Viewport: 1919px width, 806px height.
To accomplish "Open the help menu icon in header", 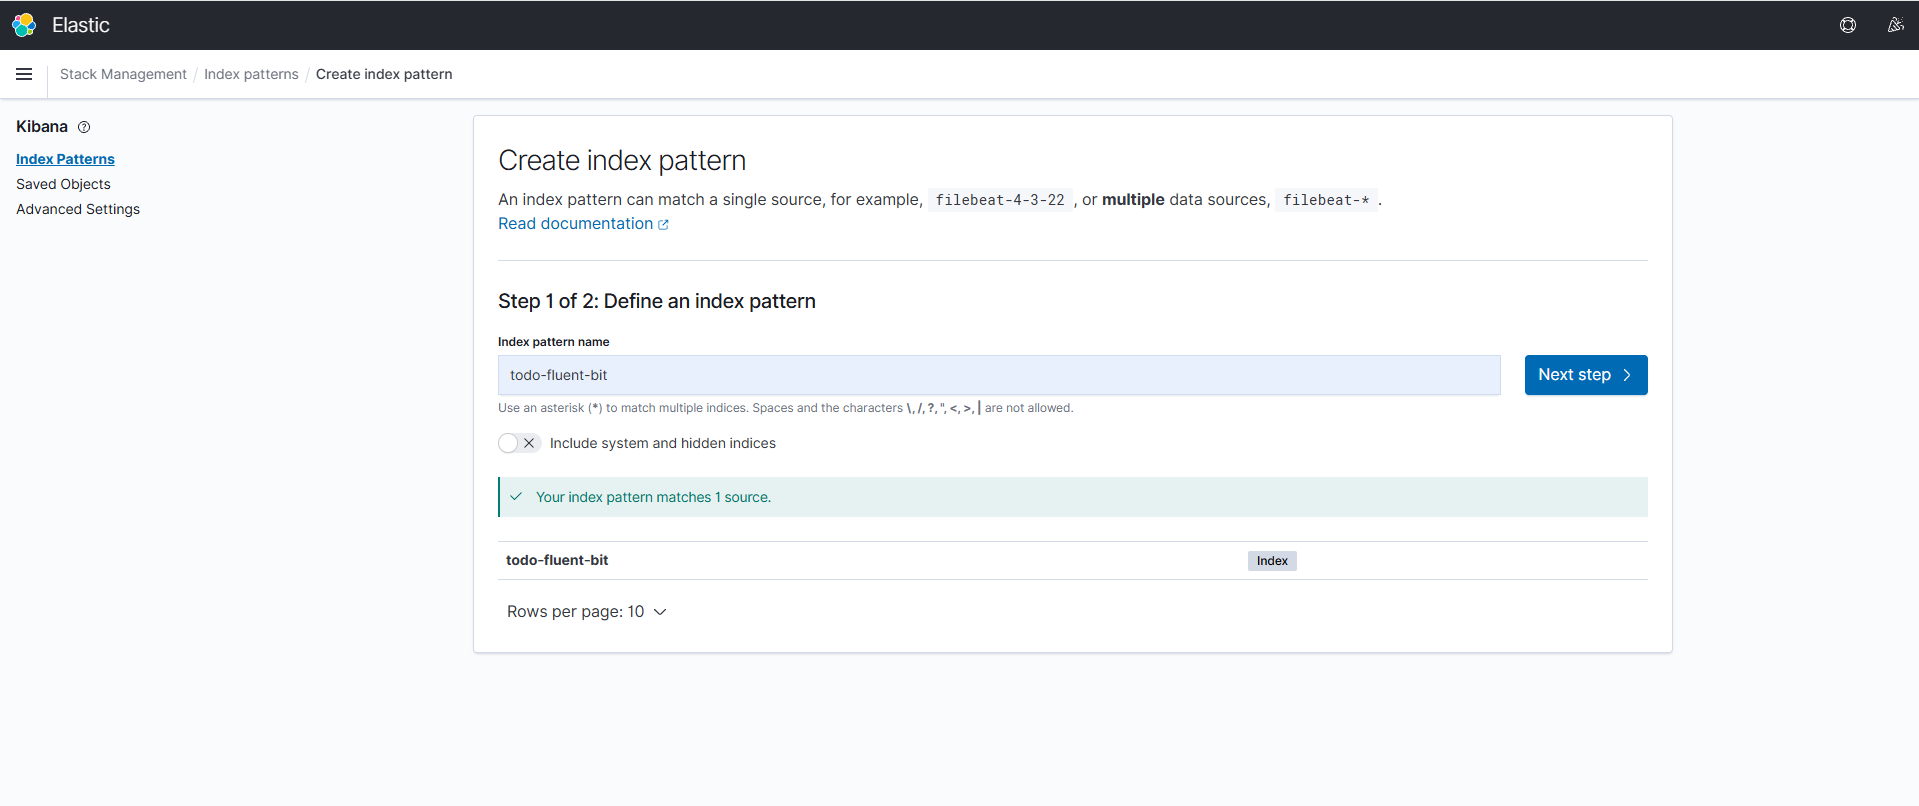I will 1848,25.
